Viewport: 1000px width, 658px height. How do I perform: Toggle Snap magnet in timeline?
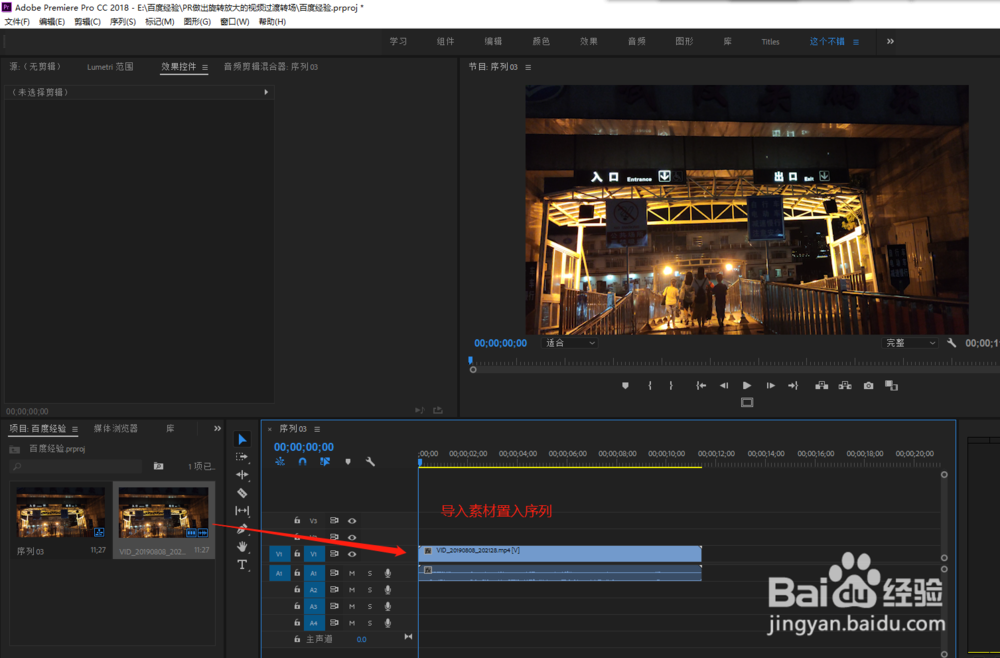(302, 462)
